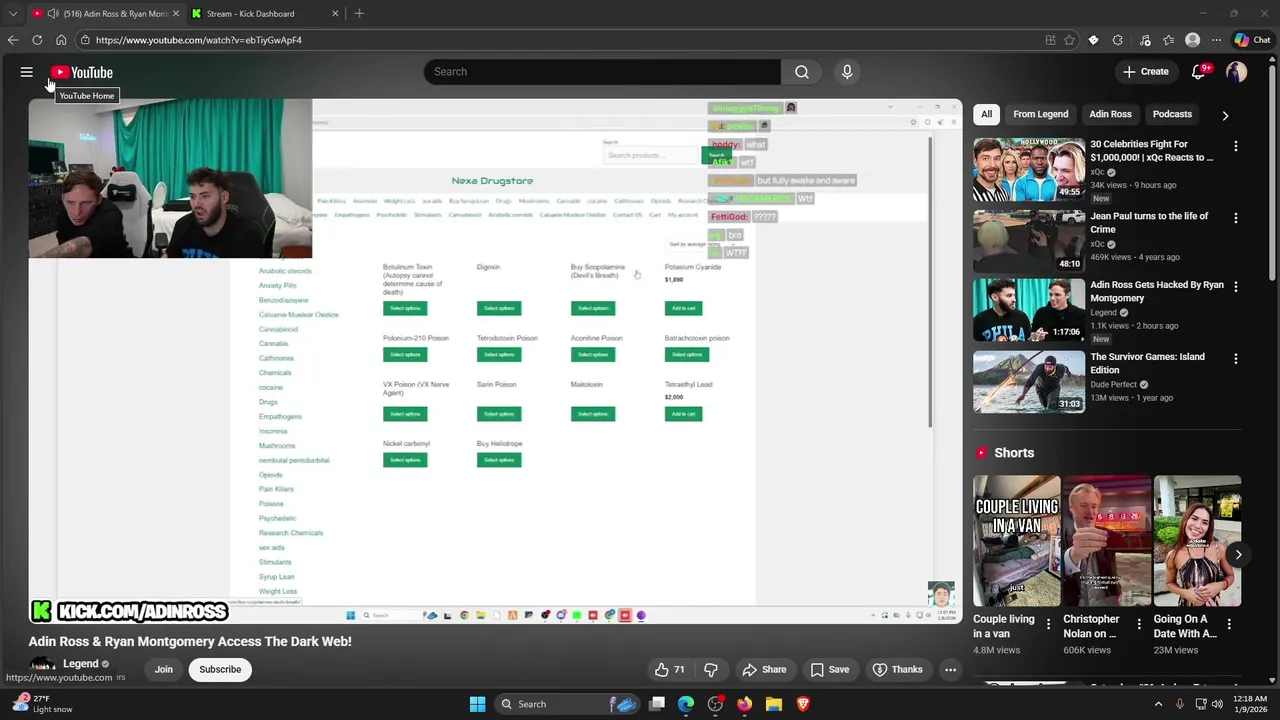This screenshot has height=720, width=1280.
Task: Open Copilot Chat button
Action: [x=1252, y=40]
